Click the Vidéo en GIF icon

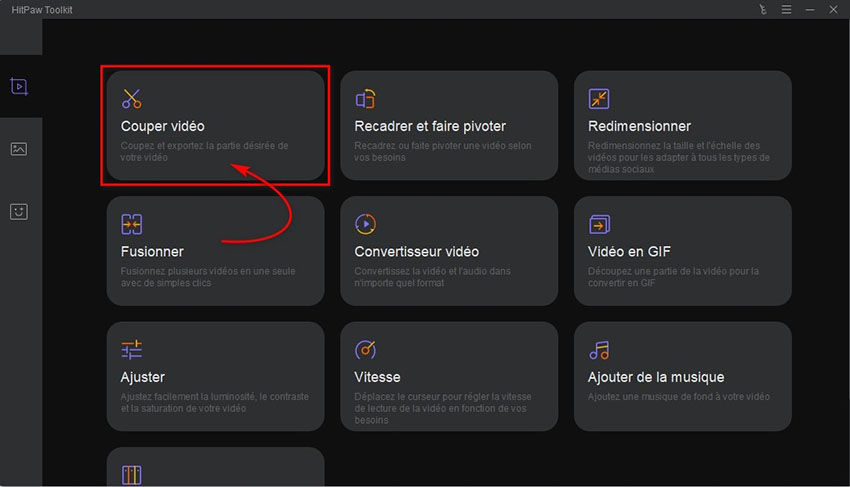pos(599,224)
